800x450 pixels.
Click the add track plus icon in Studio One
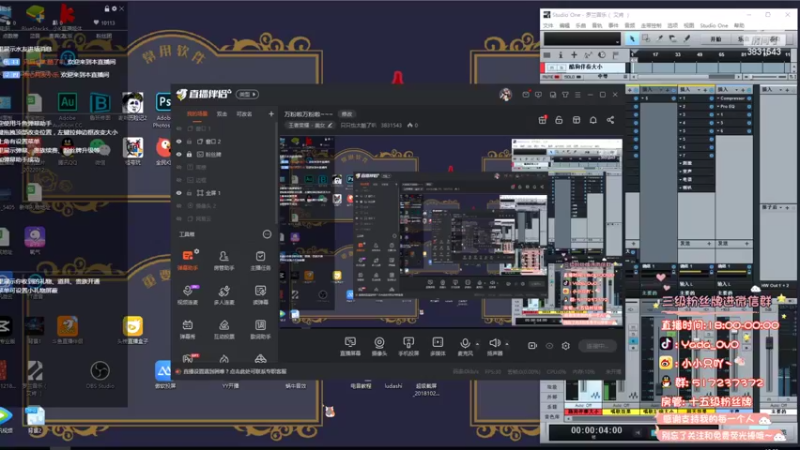tap(574, 55)
